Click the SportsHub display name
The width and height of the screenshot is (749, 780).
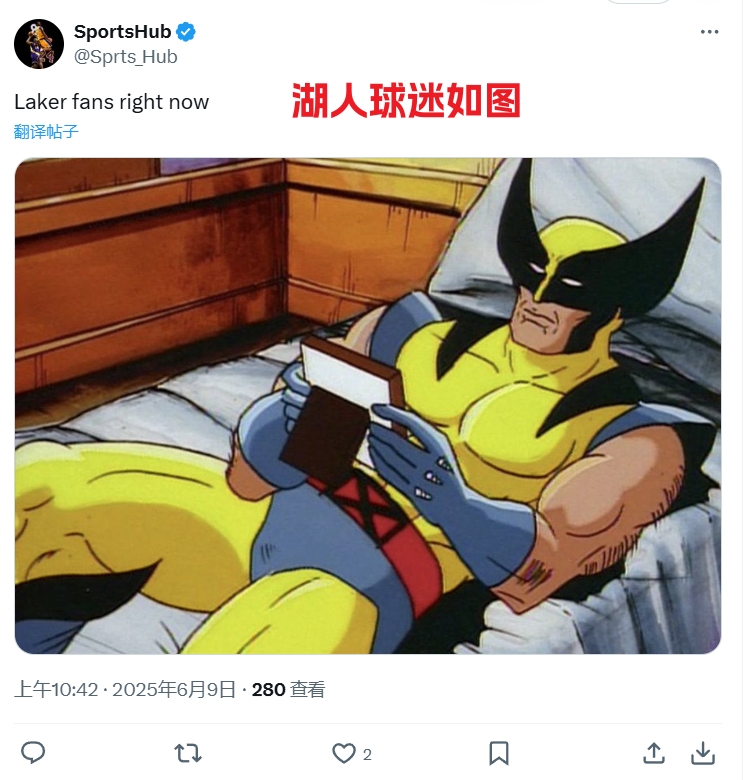tap(122, 32)
